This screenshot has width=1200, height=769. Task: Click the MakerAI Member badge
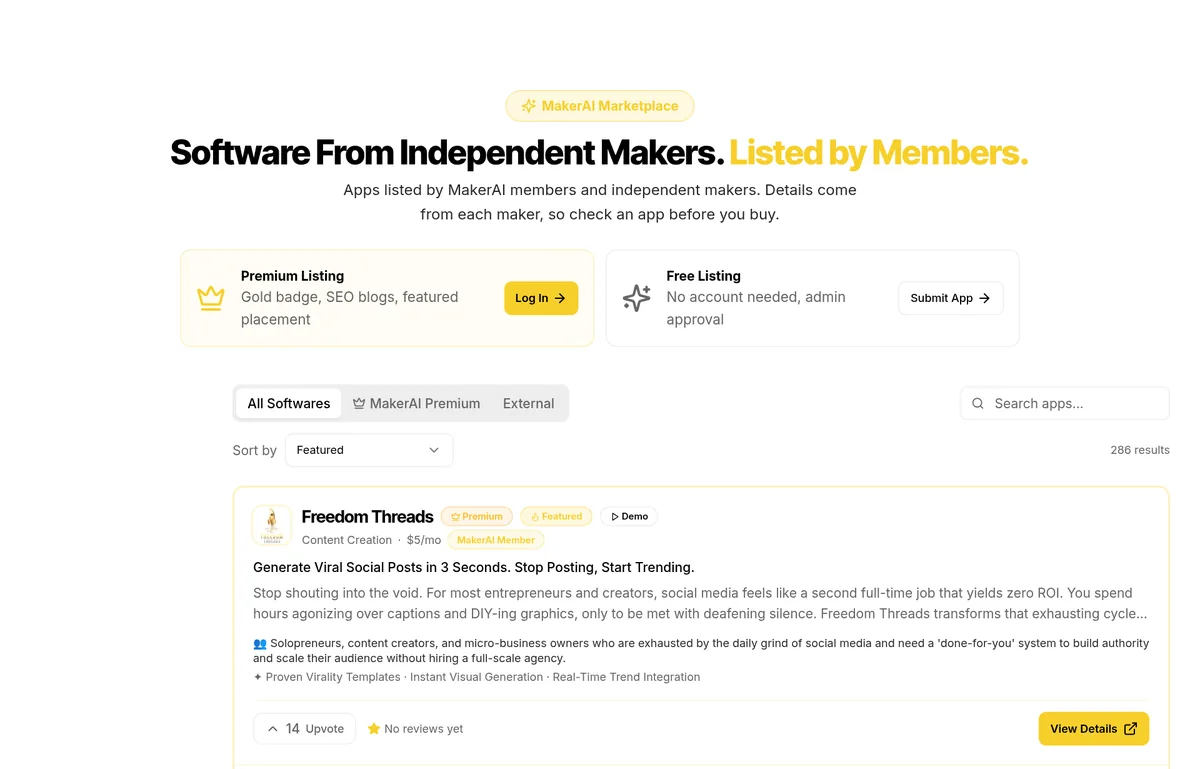[496, 540]
